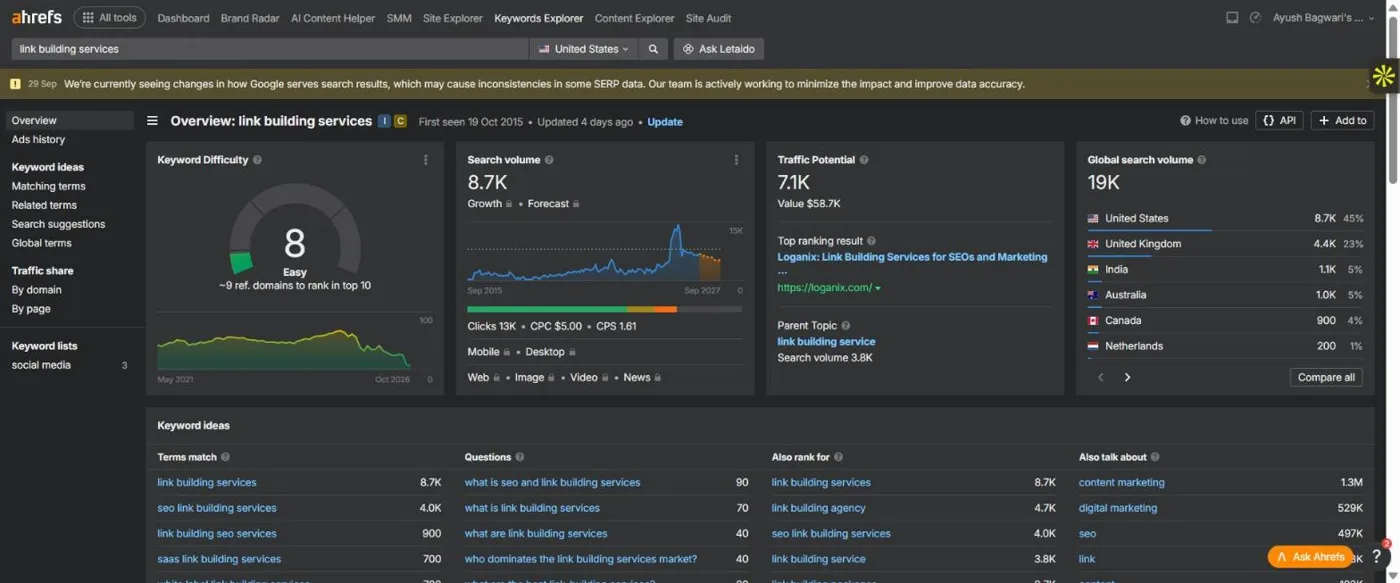1400x583 pixels.
Task: Click the magnifier search button
Action: pyautogui.click(x=653, y=49)
